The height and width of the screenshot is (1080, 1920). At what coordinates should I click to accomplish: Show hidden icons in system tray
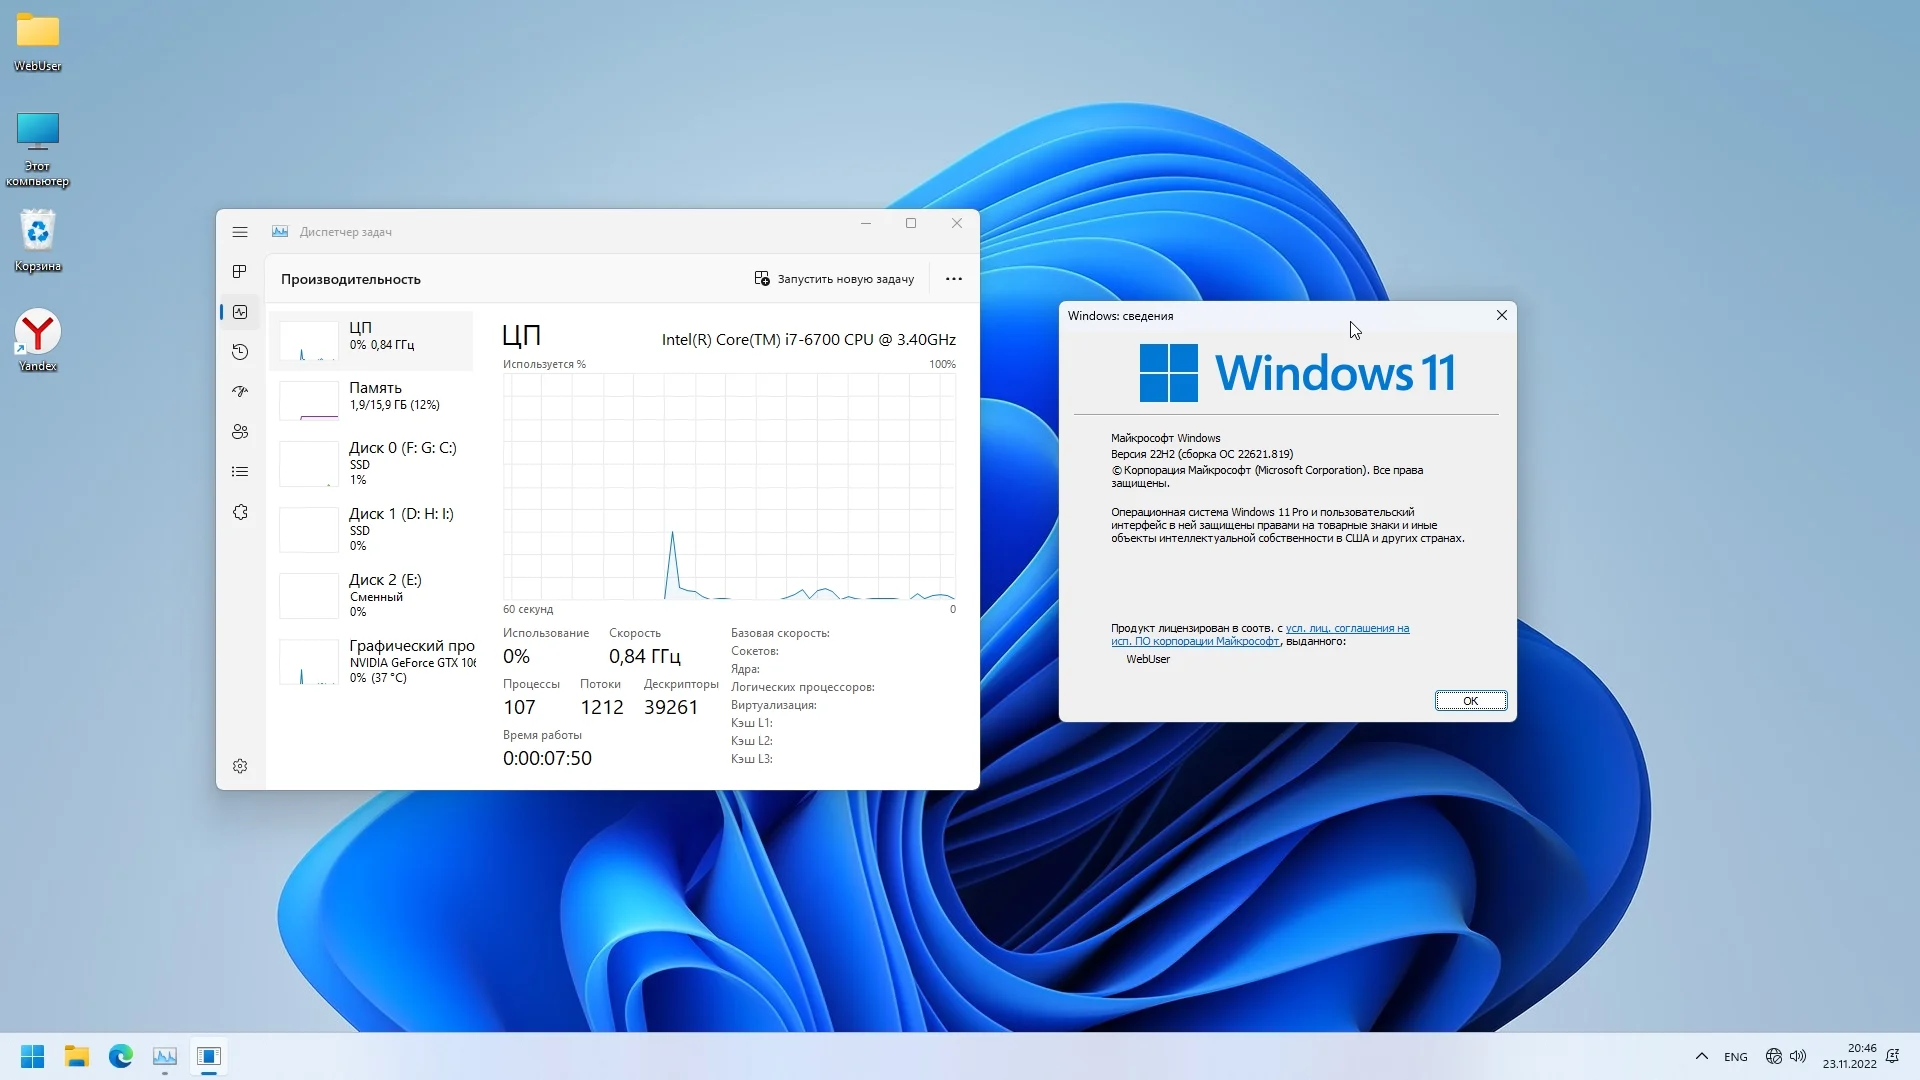1701,1056
